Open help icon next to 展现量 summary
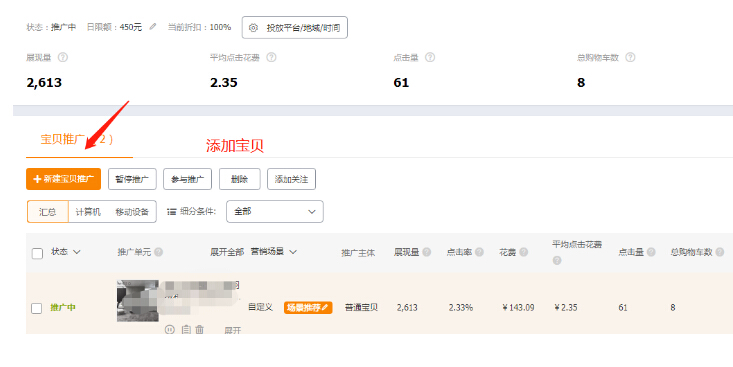Viewport: 733px width, 367px height. click(63, 57)
